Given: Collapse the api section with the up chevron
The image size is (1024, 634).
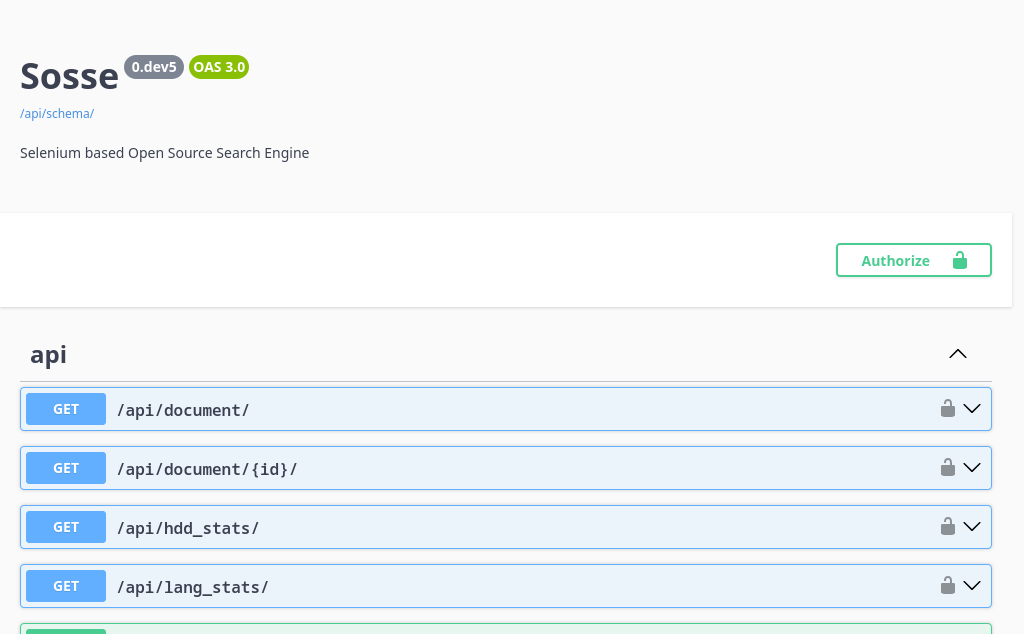Looking at the screenshot, I should [x=957, y=354].
